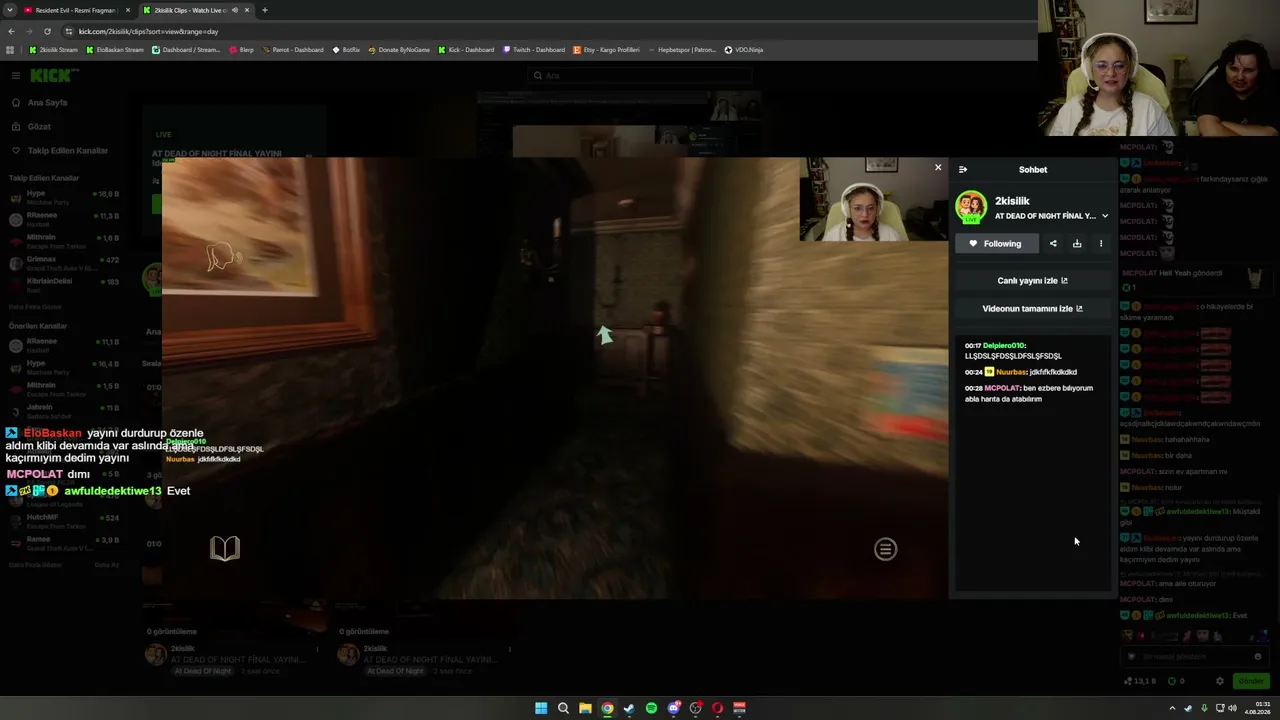Click the round menu icon in the game video
The height and width of the screenshot is (720, 1280).
885,549
